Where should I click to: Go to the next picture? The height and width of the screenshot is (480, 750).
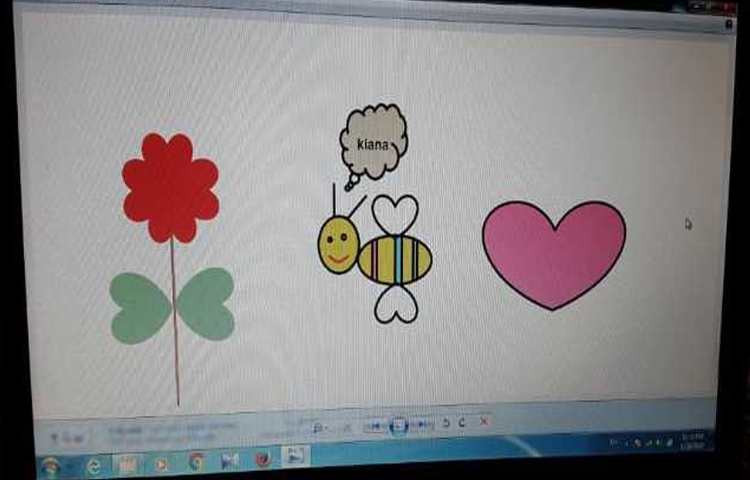[422, 425]
